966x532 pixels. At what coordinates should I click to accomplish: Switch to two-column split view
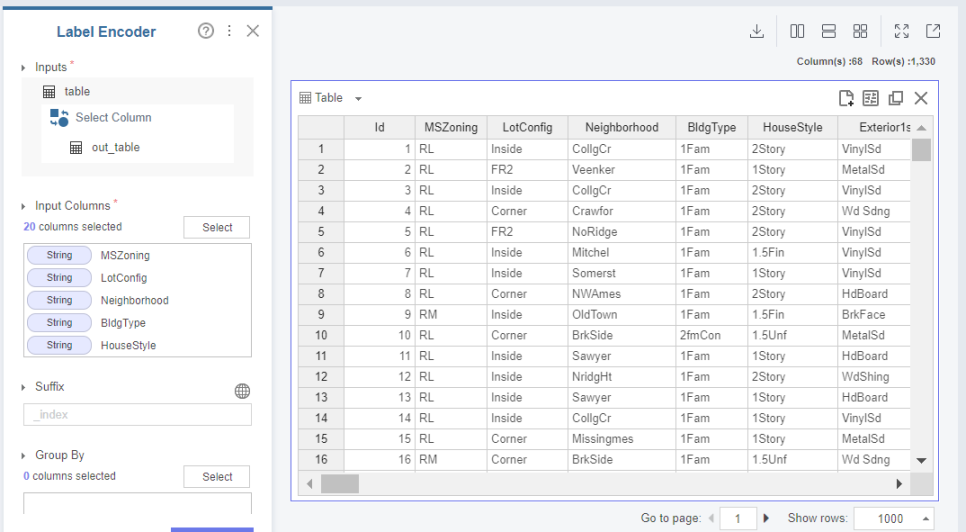pos(797,31)
